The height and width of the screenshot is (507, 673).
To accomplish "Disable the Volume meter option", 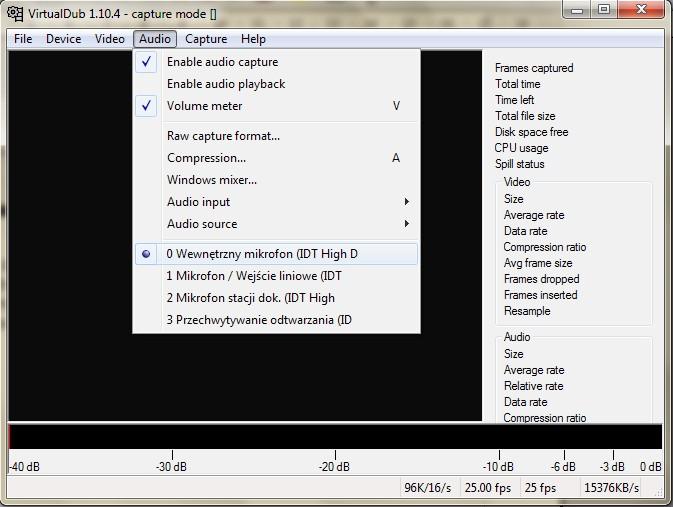I will (276, 106).
